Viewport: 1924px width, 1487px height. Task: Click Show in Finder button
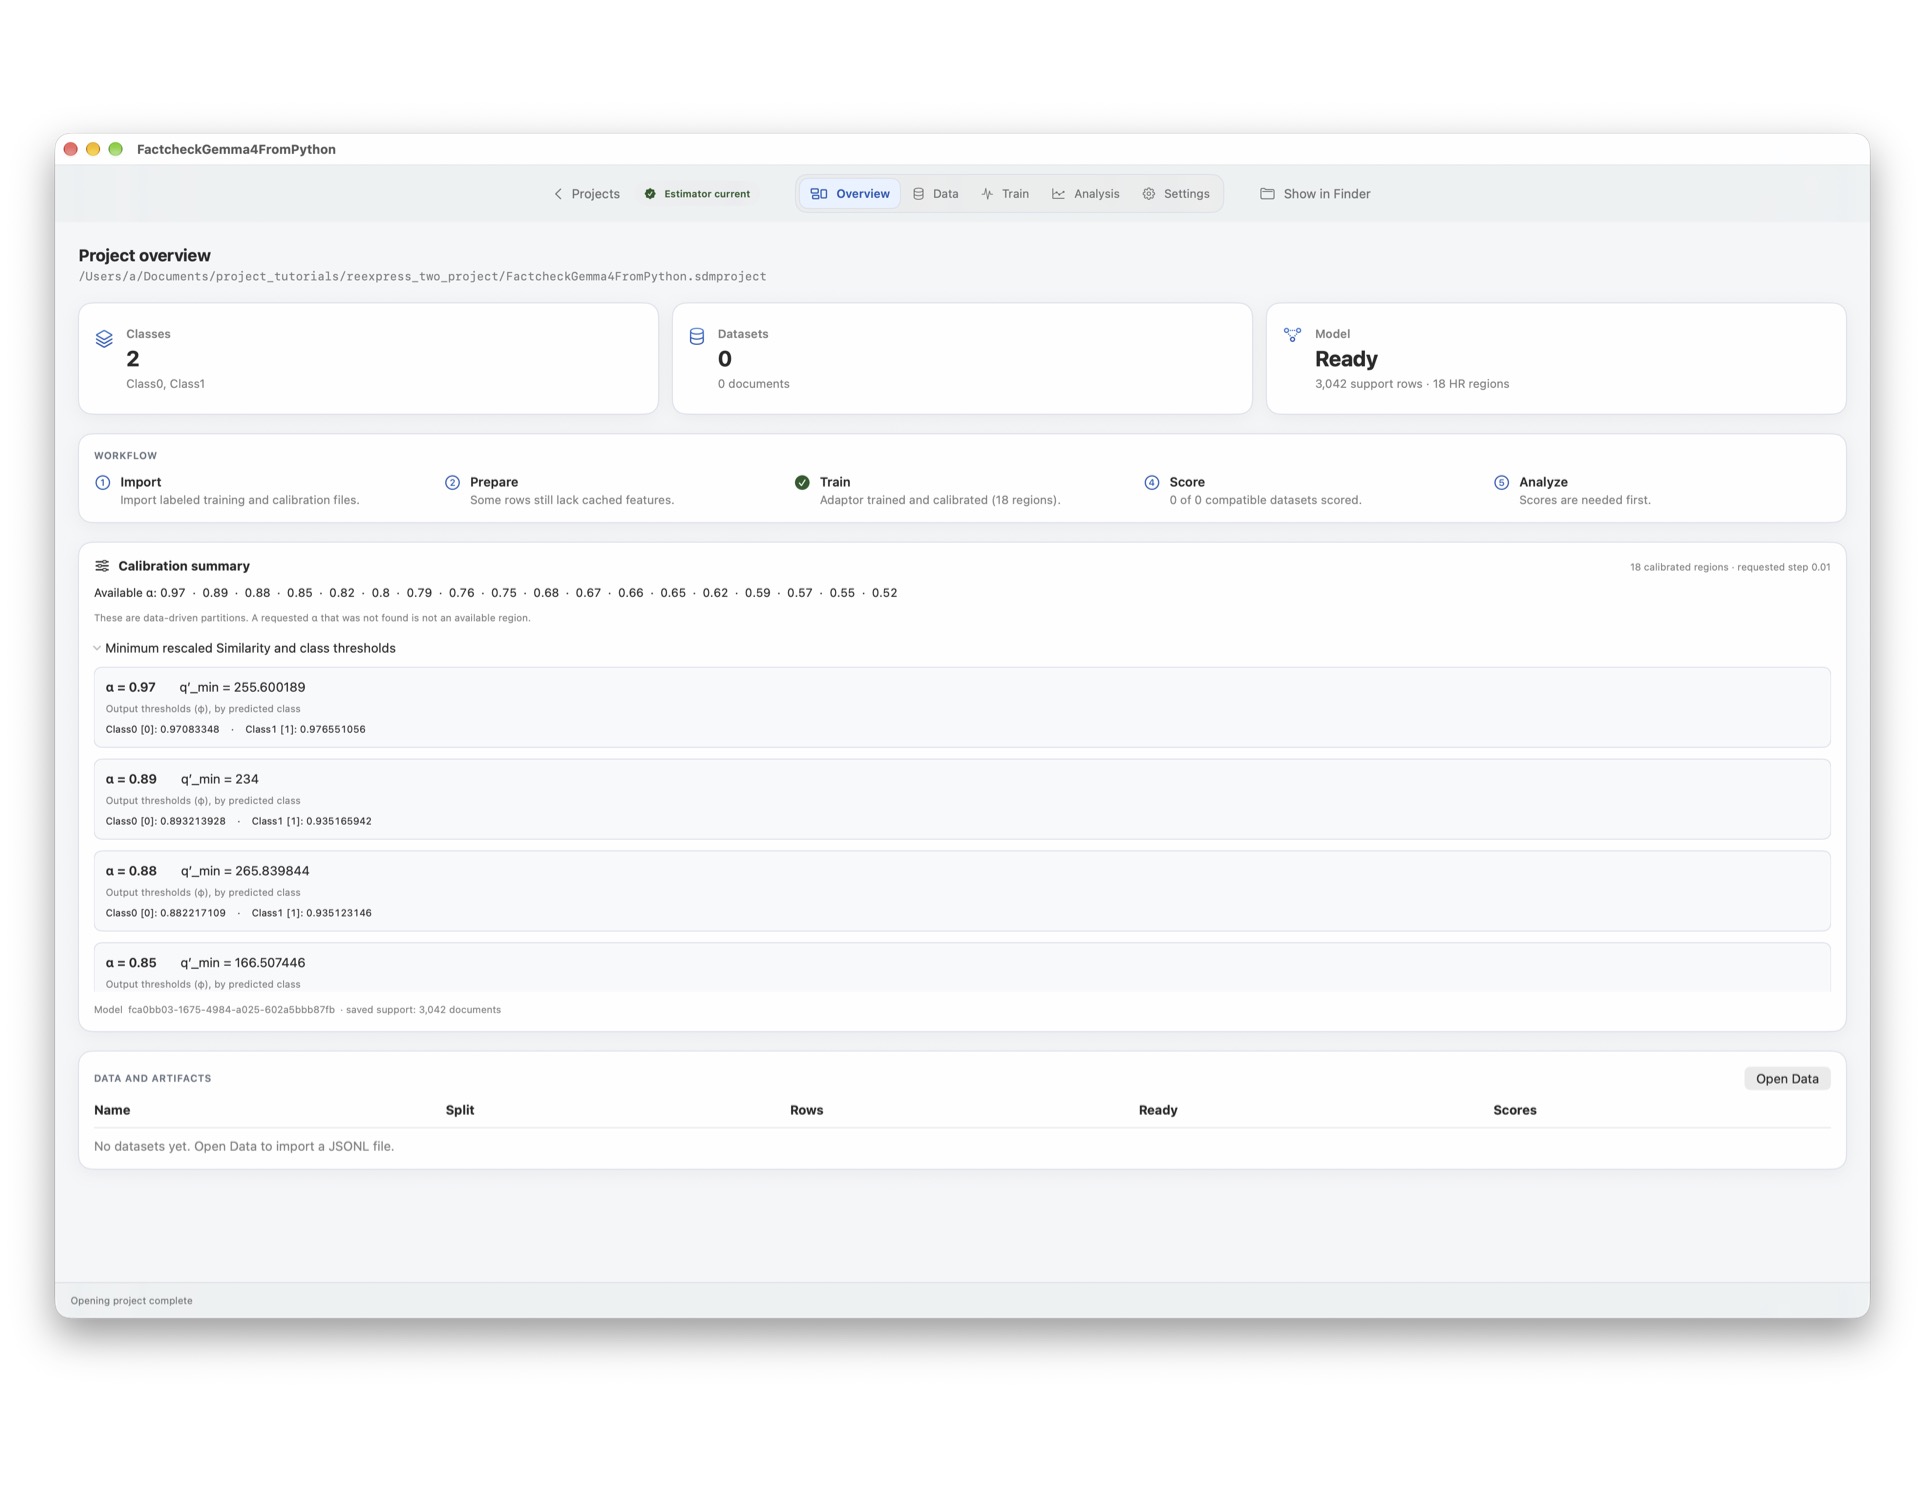[x=1315, y=194]
